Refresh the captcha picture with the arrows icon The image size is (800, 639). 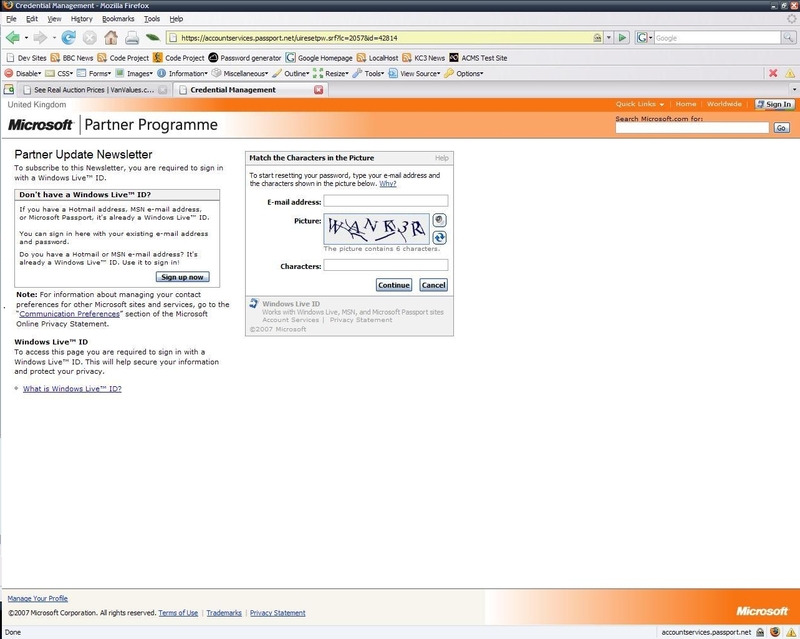[439, 238]
